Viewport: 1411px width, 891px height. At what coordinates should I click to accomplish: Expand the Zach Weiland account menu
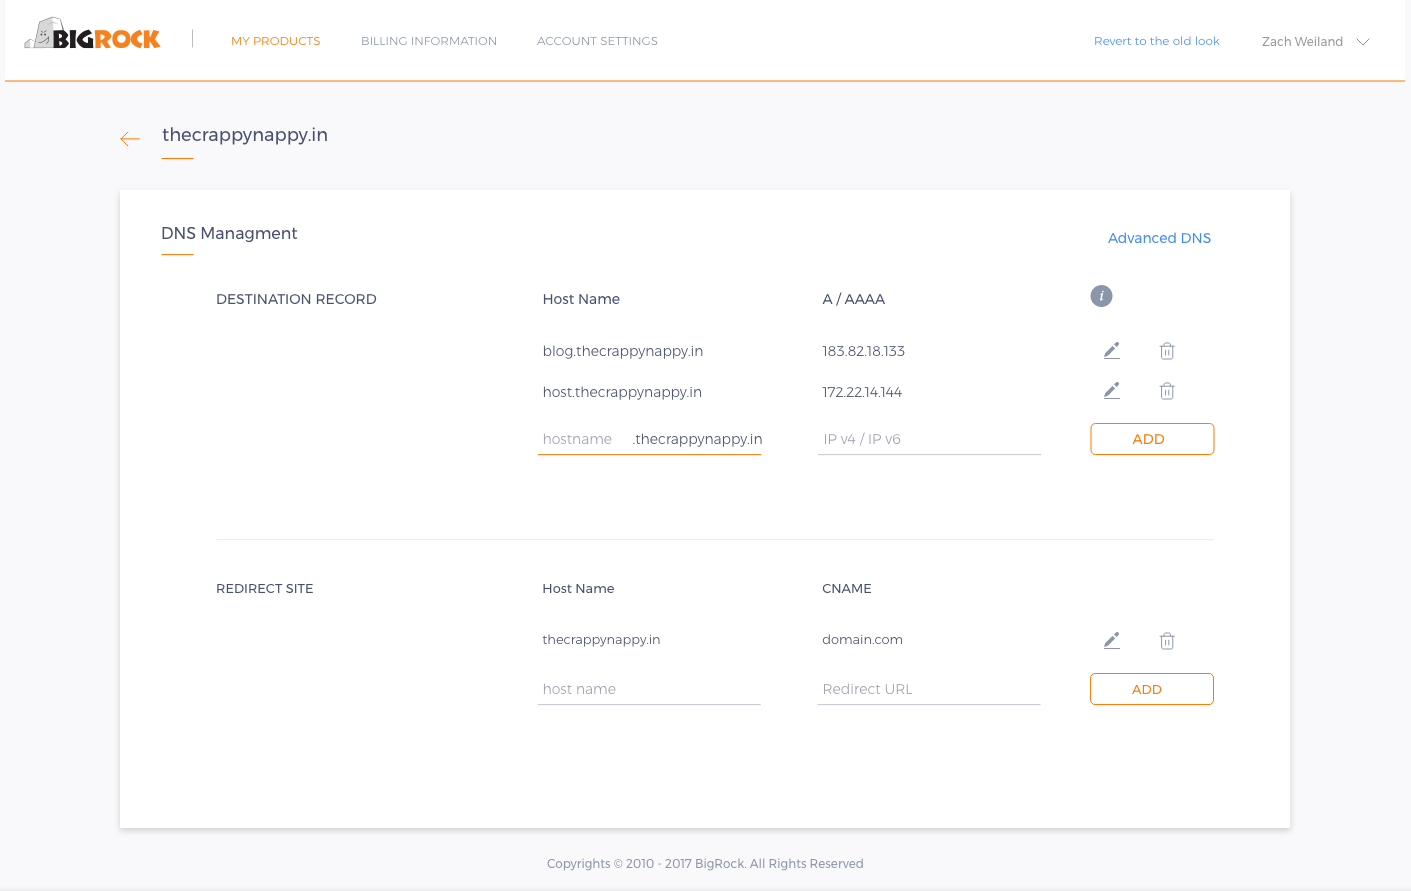point(1315,42)
